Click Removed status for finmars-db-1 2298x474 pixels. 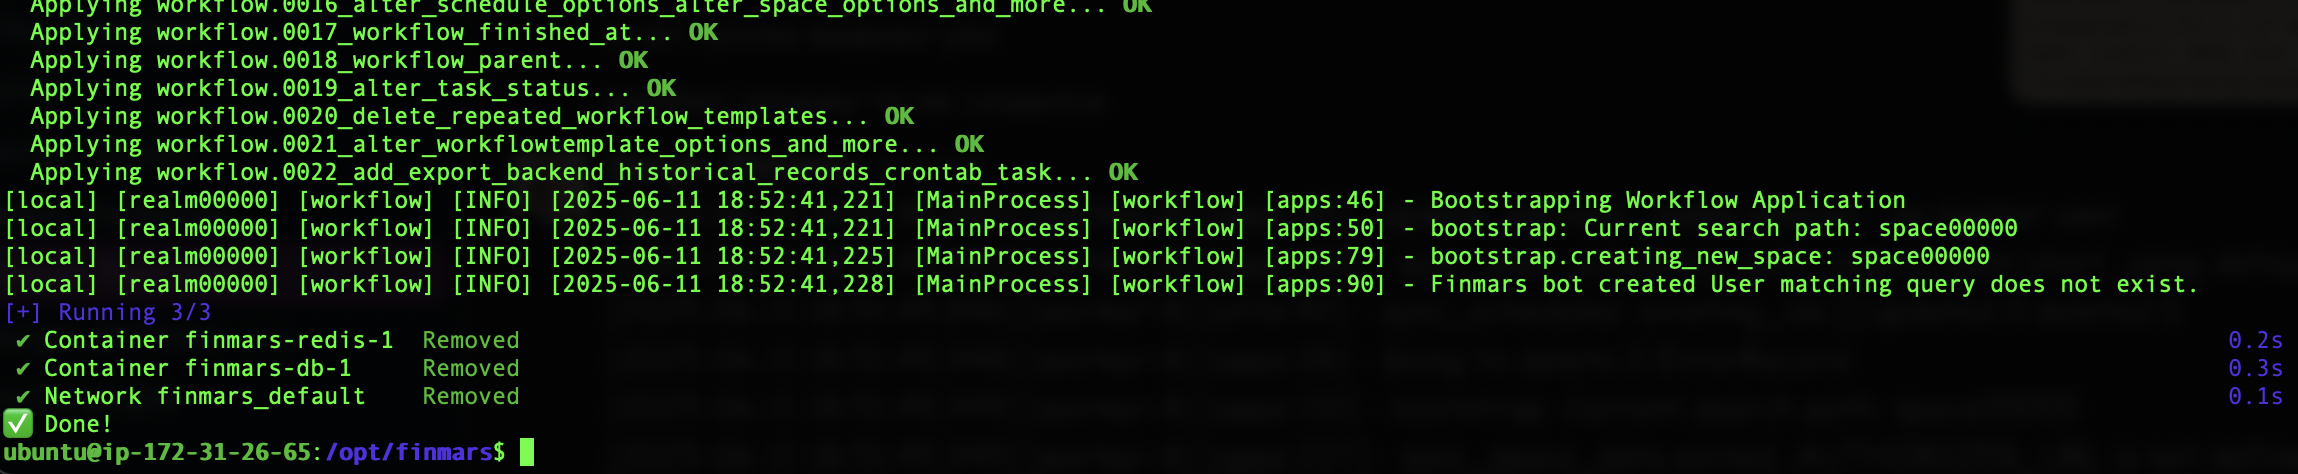pyautogui.click(x=471, y=368)
